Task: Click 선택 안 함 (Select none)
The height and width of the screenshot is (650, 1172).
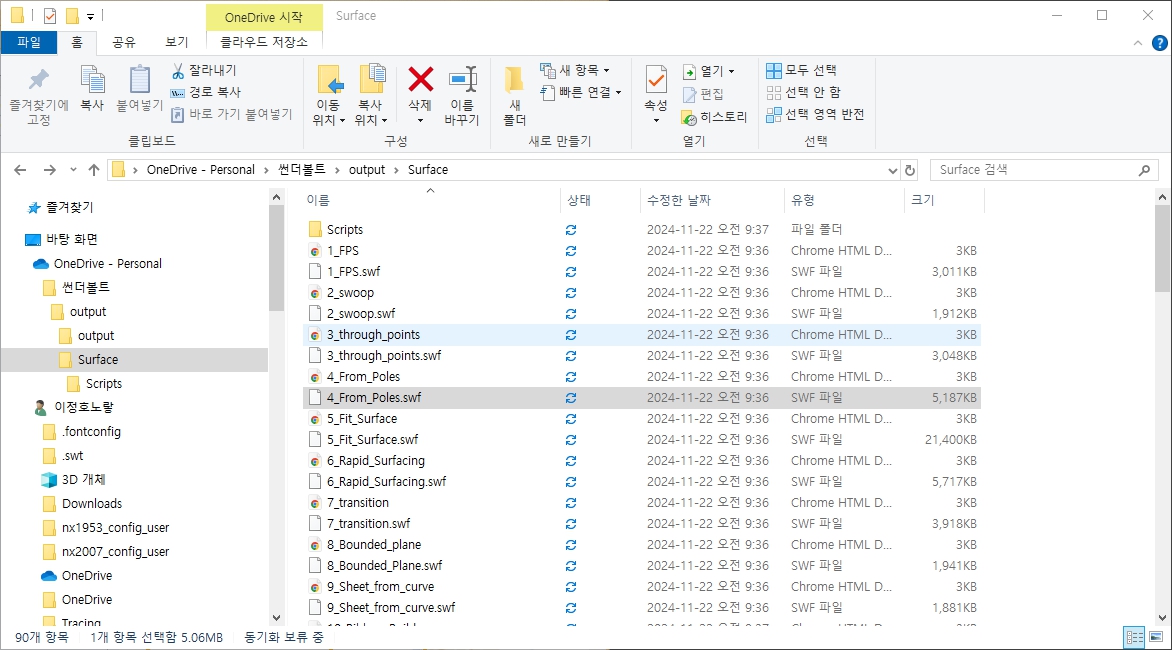Action: (x=804, y=92)
